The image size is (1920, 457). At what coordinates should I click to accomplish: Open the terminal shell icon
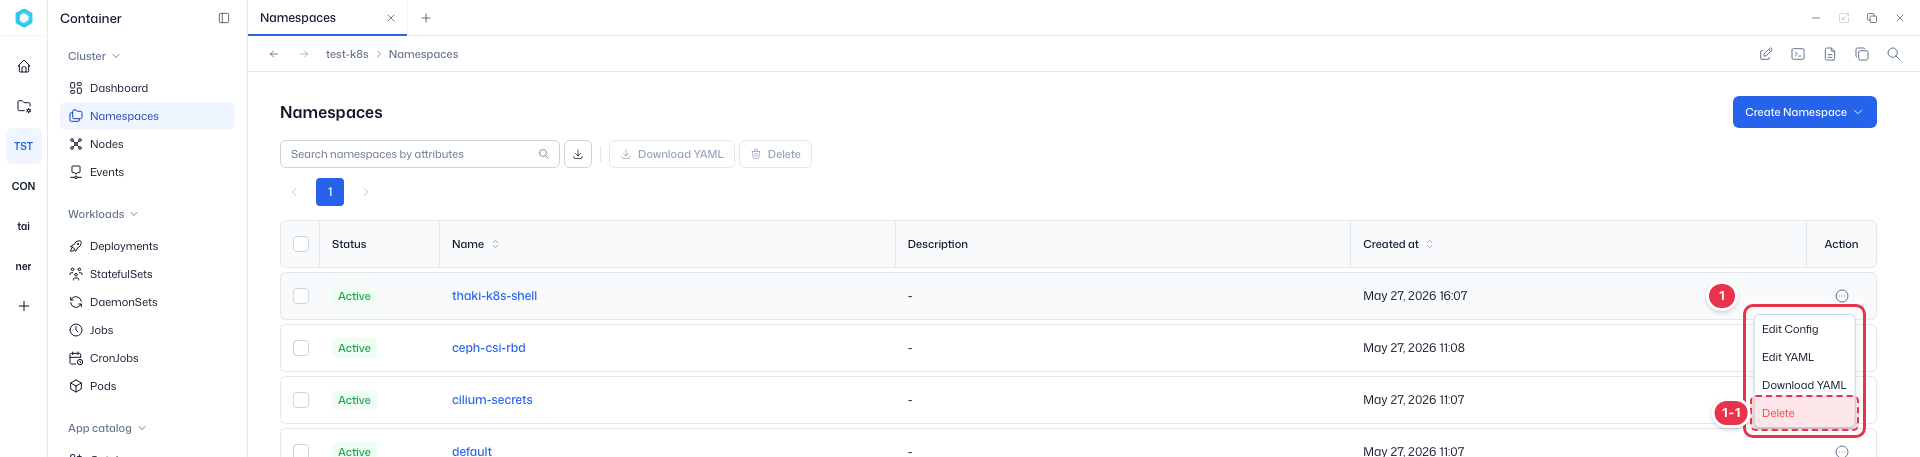1798,54
